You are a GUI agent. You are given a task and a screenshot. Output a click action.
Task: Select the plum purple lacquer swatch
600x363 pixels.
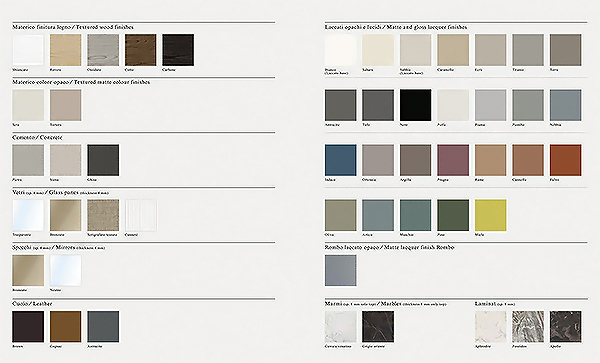pyautogui.click(x=453, y=160)
